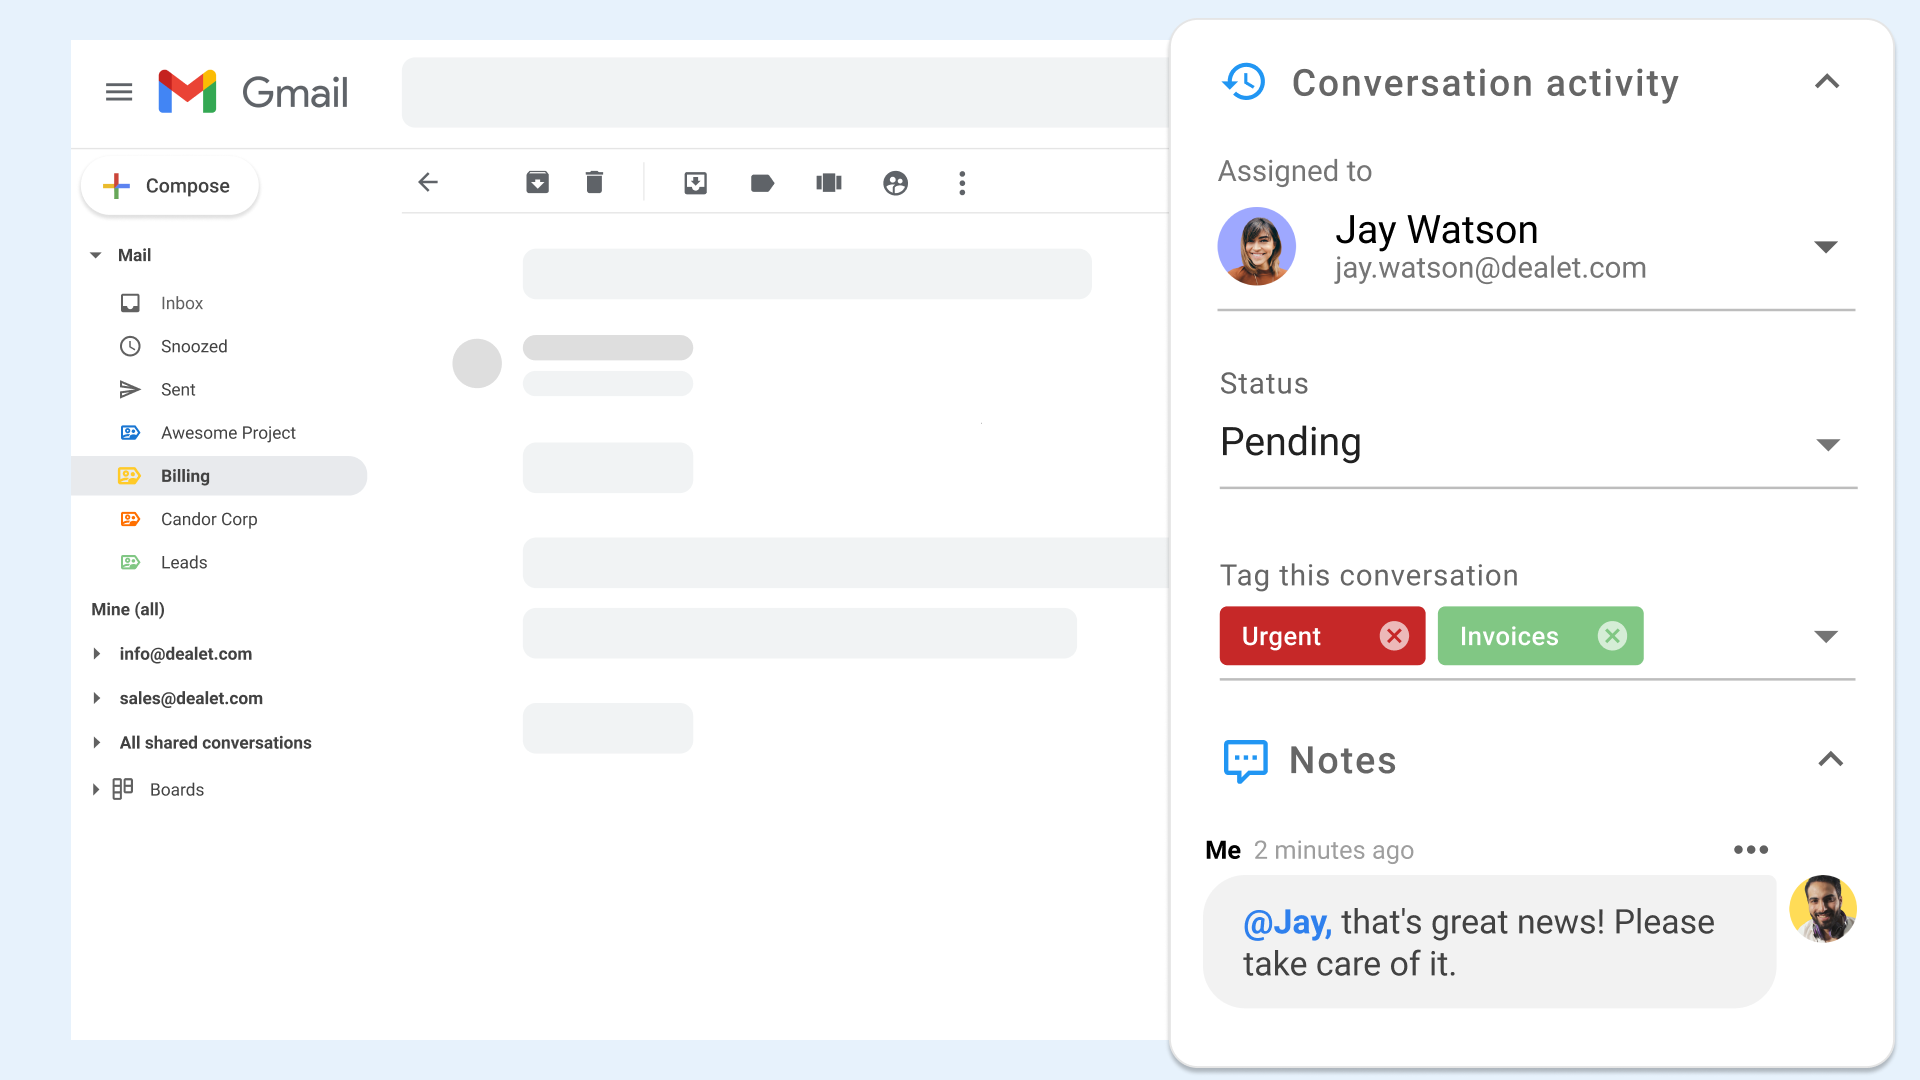Click the shared conversation people icon
1920x1080 pixels.
tap(895, 183)
